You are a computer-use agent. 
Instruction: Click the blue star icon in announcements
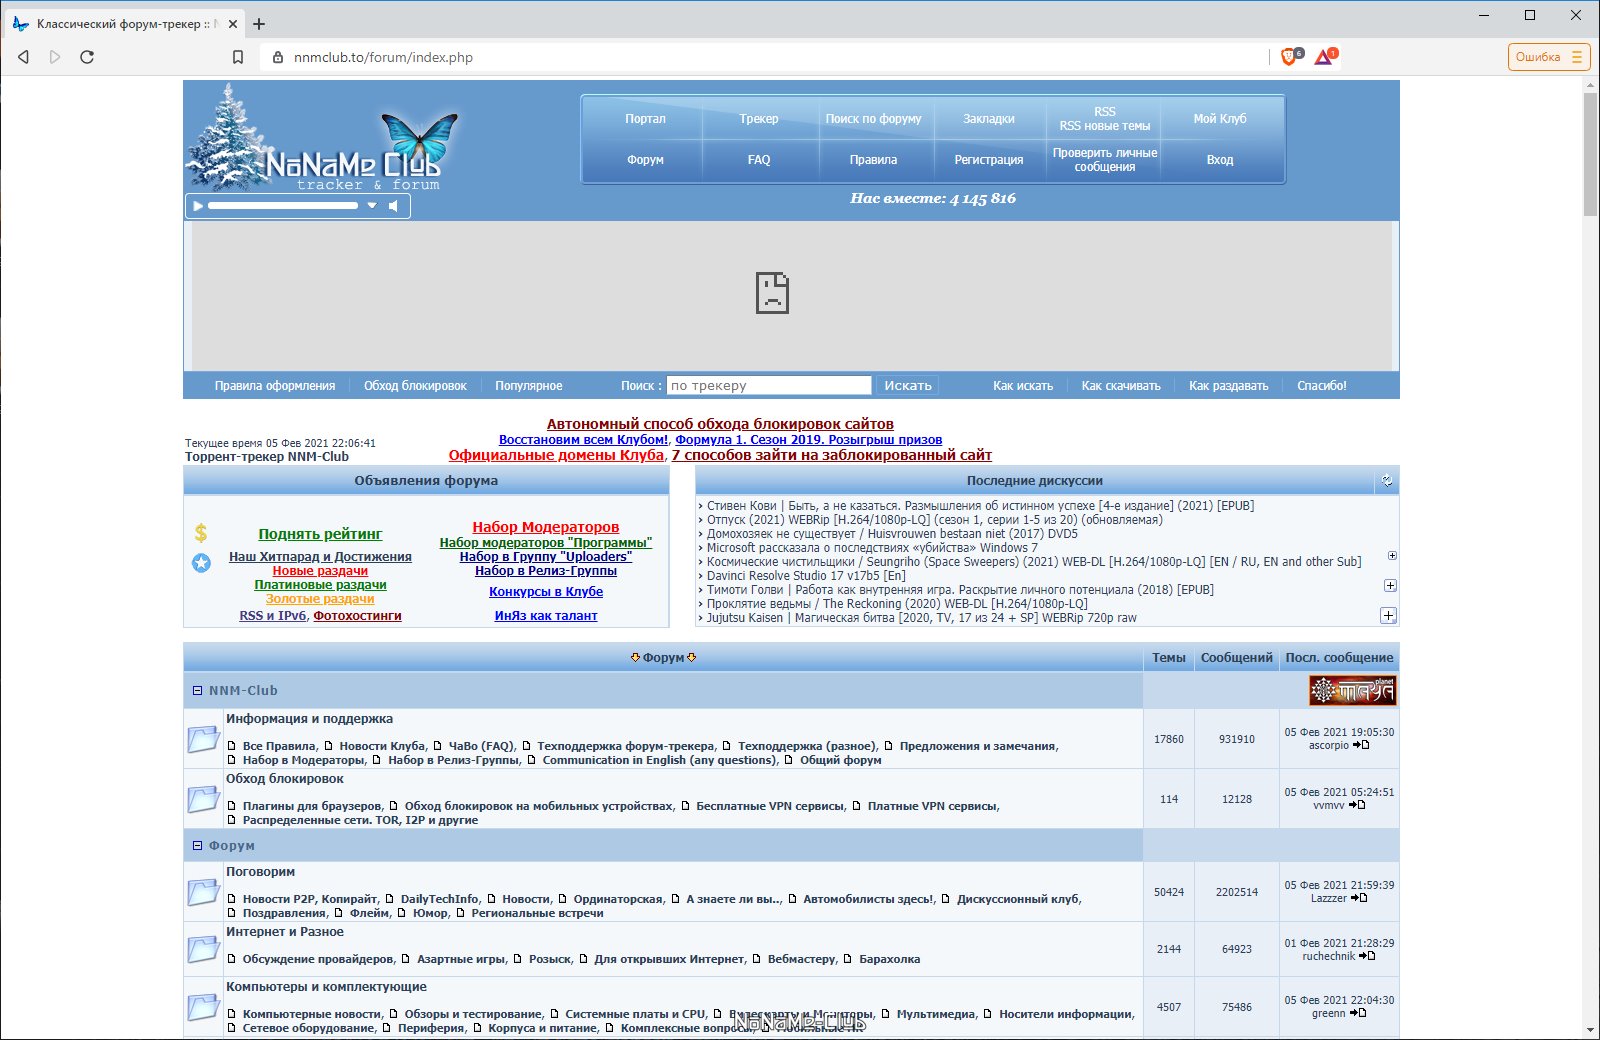201,563
